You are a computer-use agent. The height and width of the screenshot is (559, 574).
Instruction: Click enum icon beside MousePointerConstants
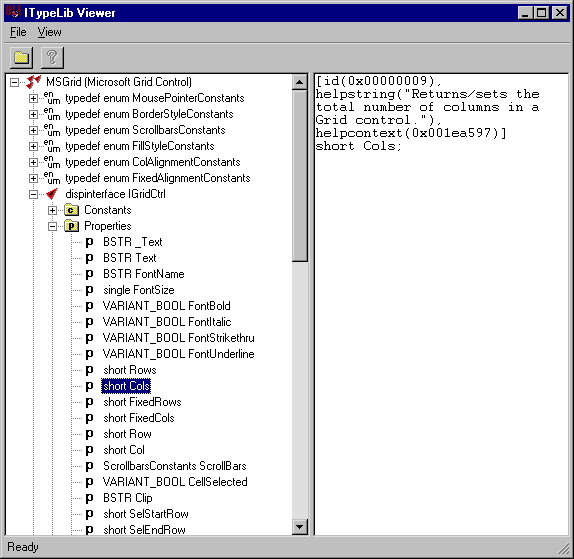coord(52,98)
